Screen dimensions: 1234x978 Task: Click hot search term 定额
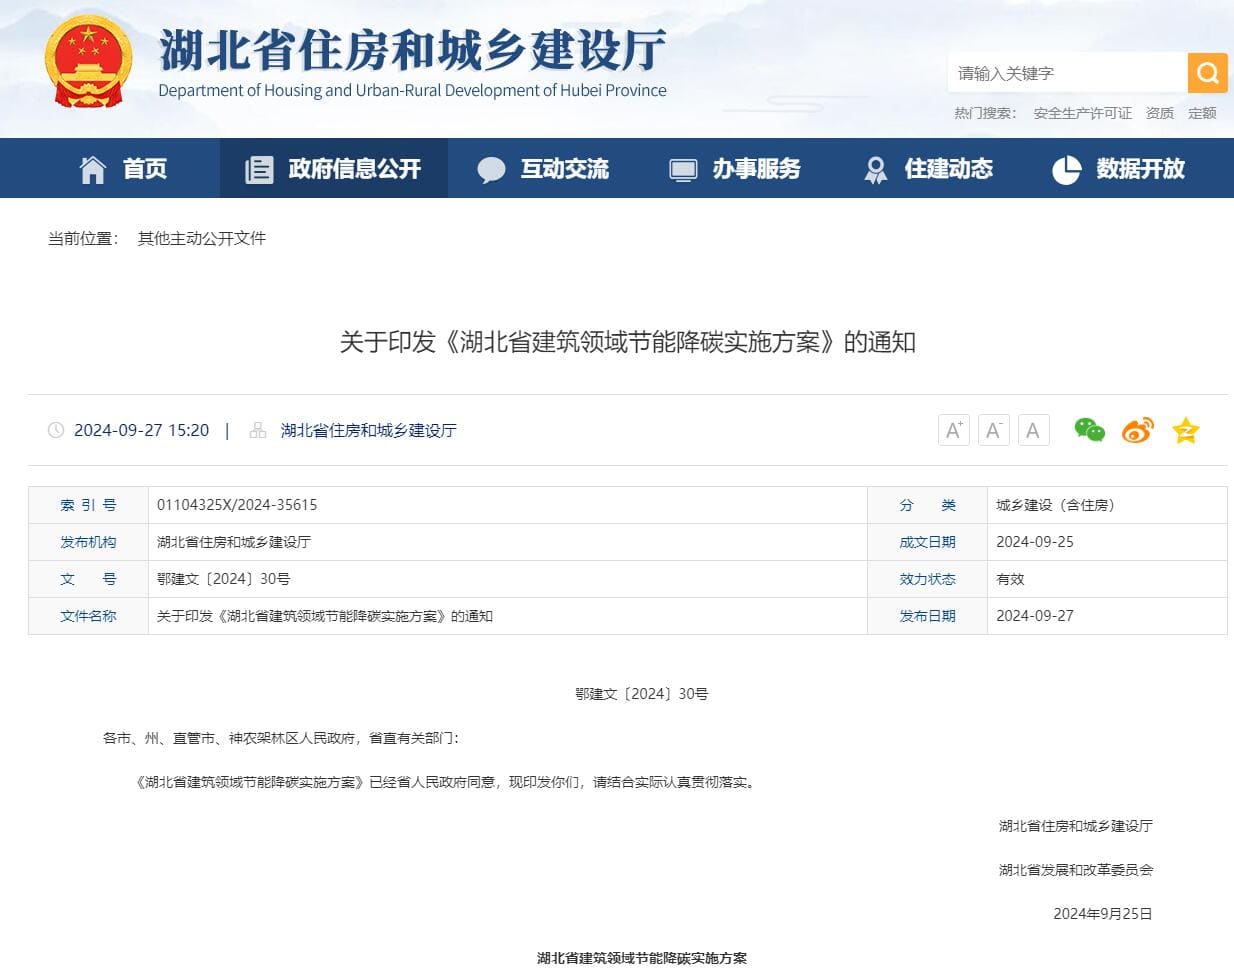click(1202, 113)
